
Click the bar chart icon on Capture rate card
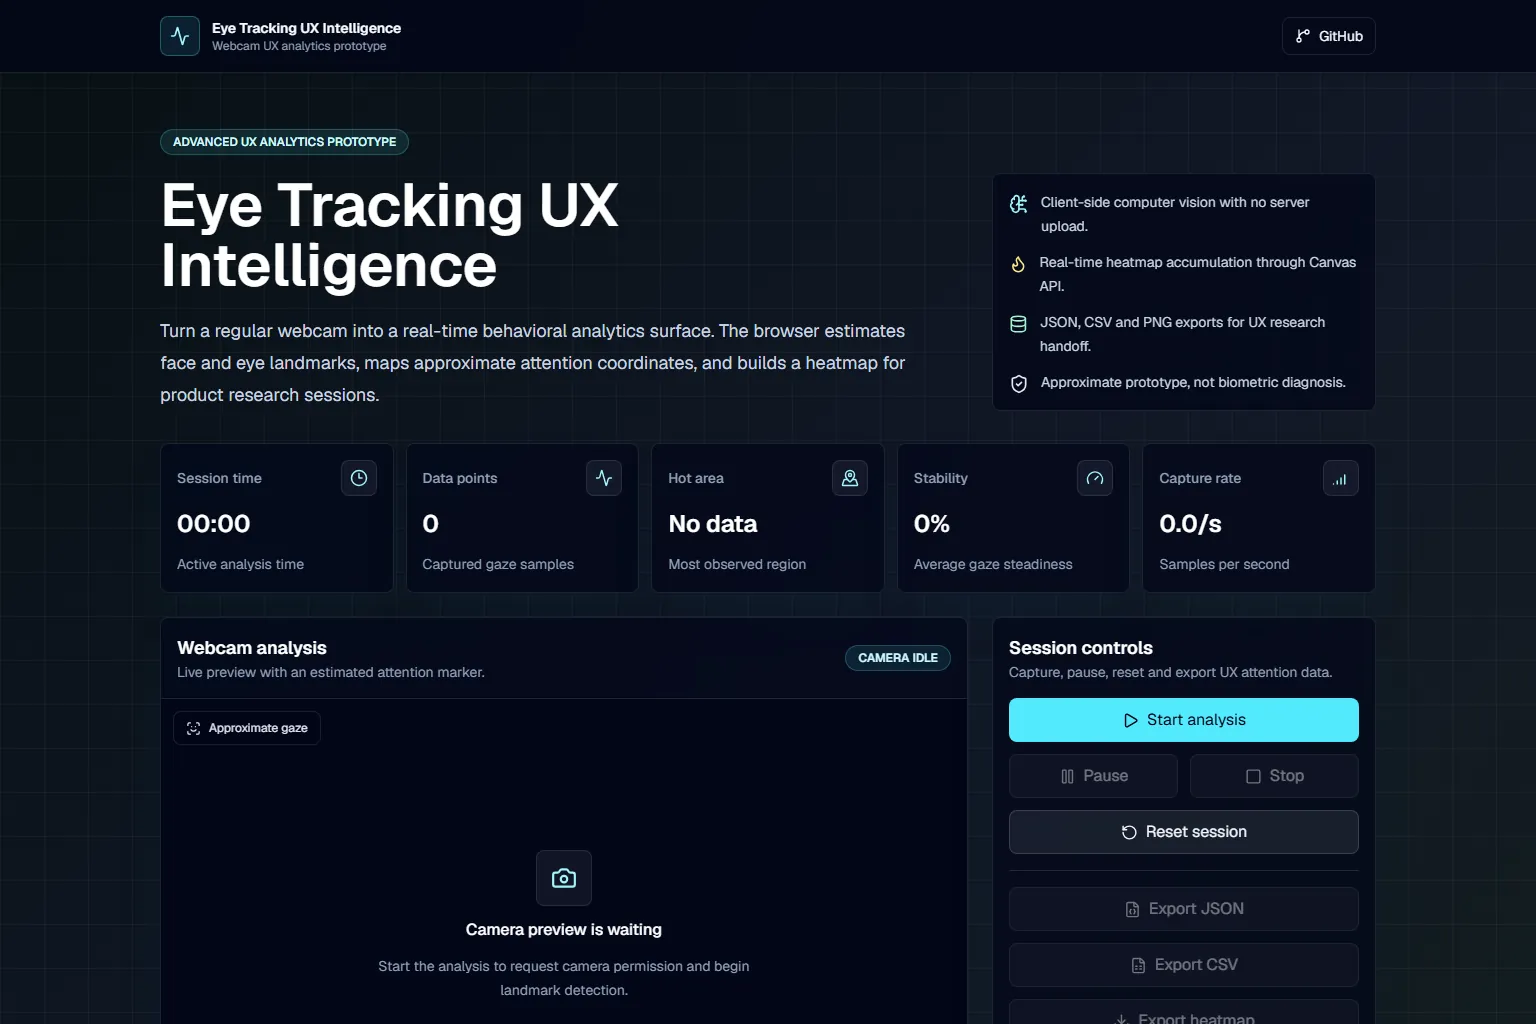[x=1341, y=478]
